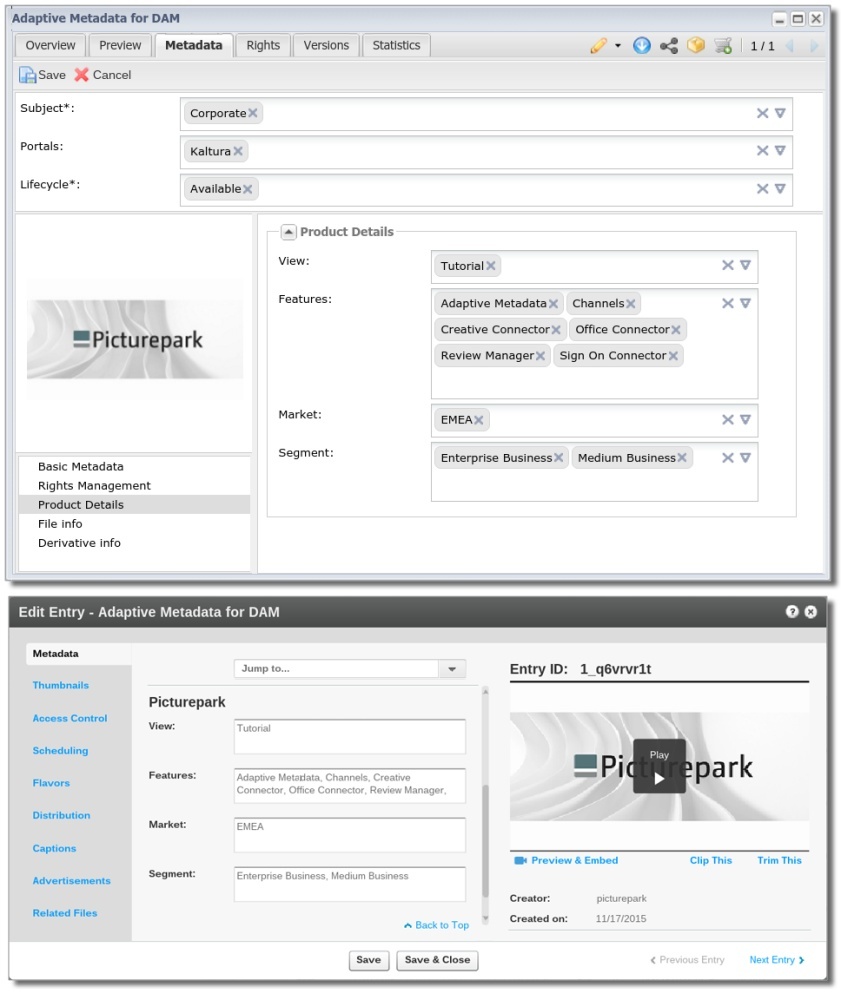Open the Versions tab

[326, 45]
